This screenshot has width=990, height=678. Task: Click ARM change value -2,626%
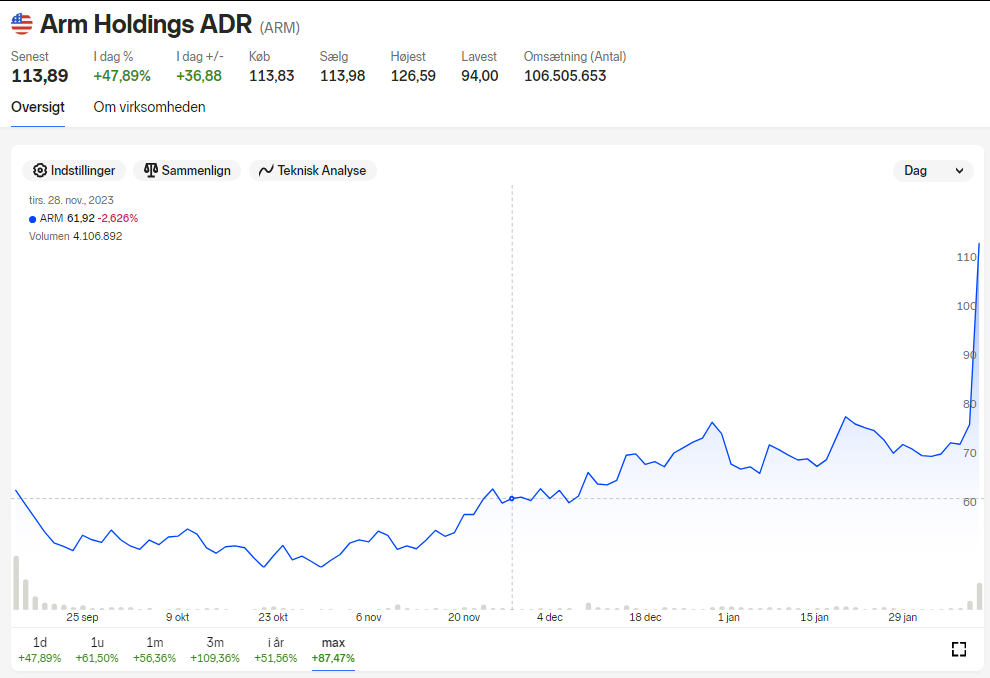pos(118,218)
